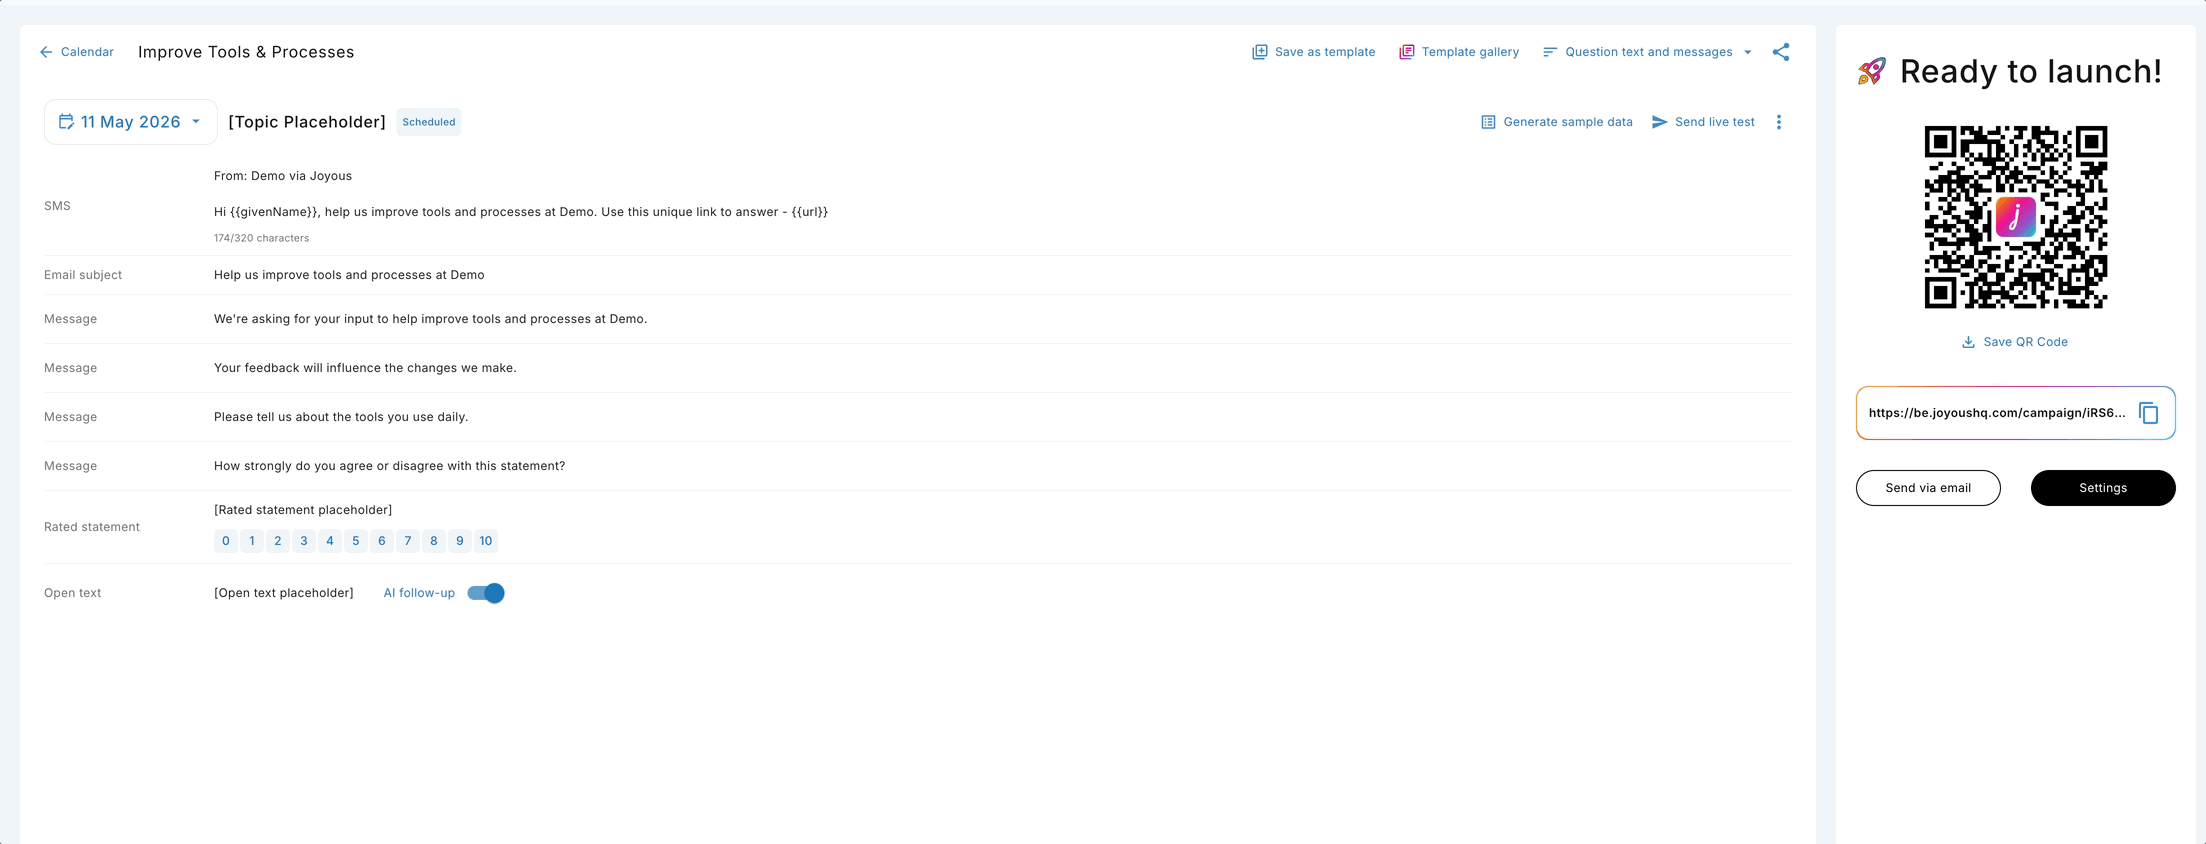Click Send via email button
This screenshot has height=844, width=2206.
pyautogui.click(x=1928, y=488)
